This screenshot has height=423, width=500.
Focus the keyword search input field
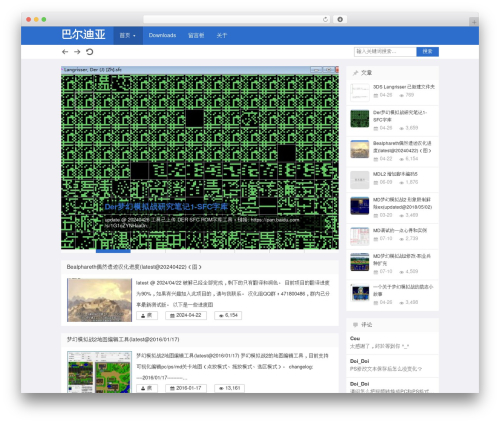point(385,52)
